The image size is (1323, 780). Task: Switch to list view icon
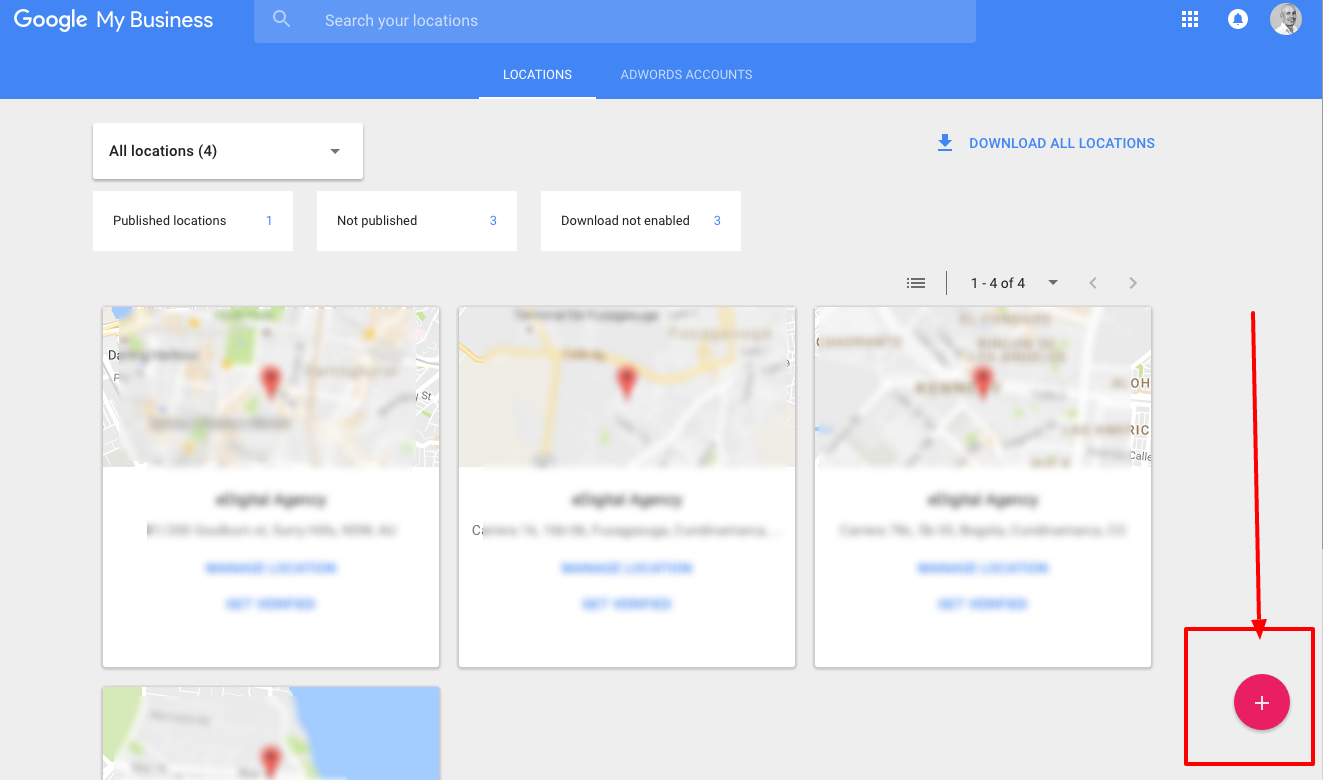pos(916,283)
